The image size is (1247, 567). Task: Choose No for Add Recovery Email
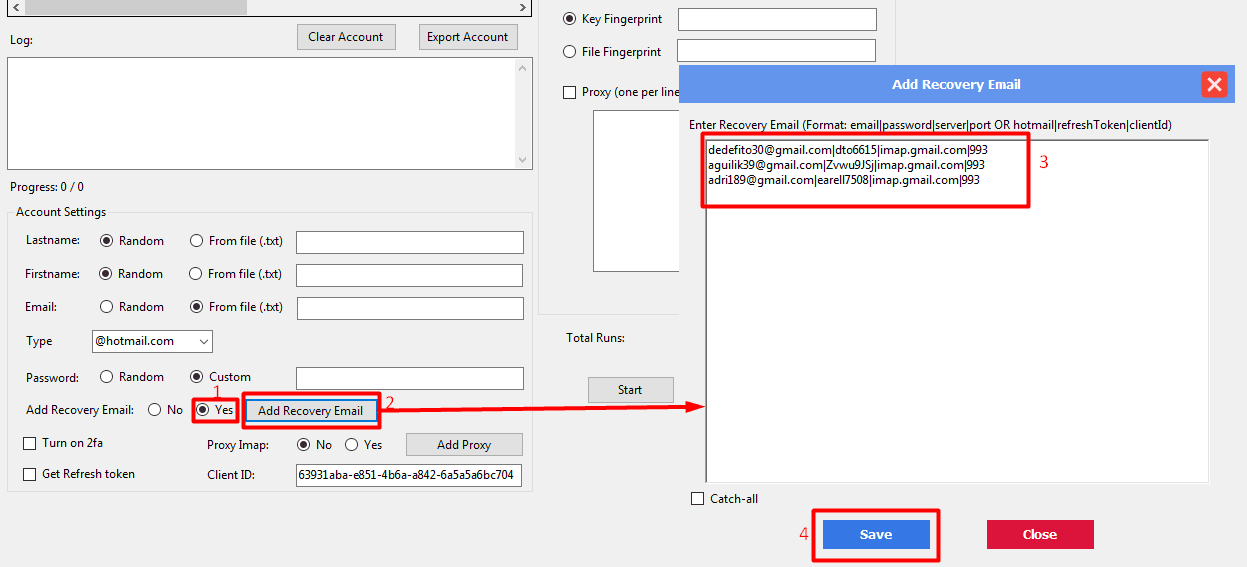pyautogui.click(x=155, y=410)
